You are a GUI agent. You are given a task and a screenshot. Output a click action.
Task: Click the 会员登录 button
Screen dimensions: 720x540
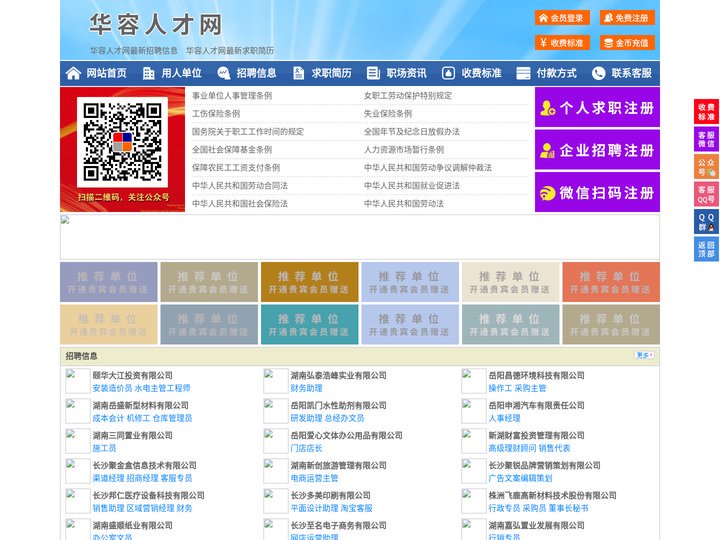(562, 18)
